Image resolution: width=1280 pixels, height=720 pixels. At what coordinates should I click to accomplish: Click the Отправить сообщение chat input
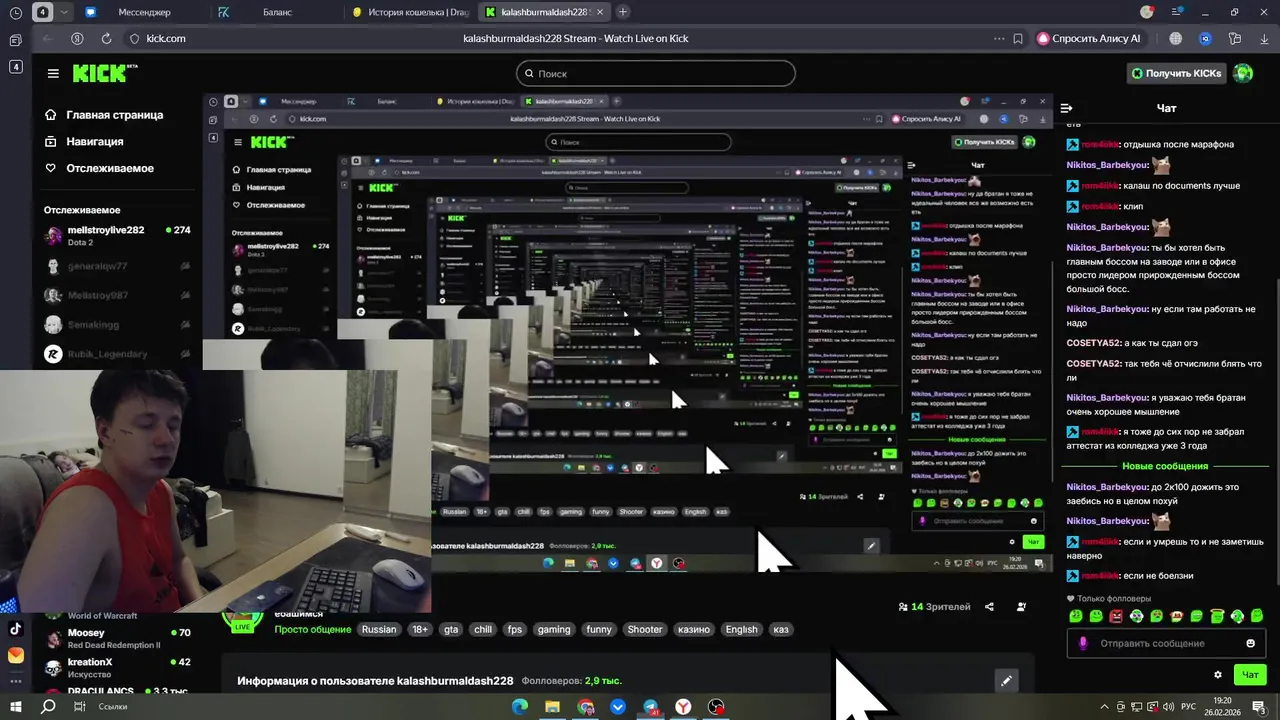click(1165, 643)
